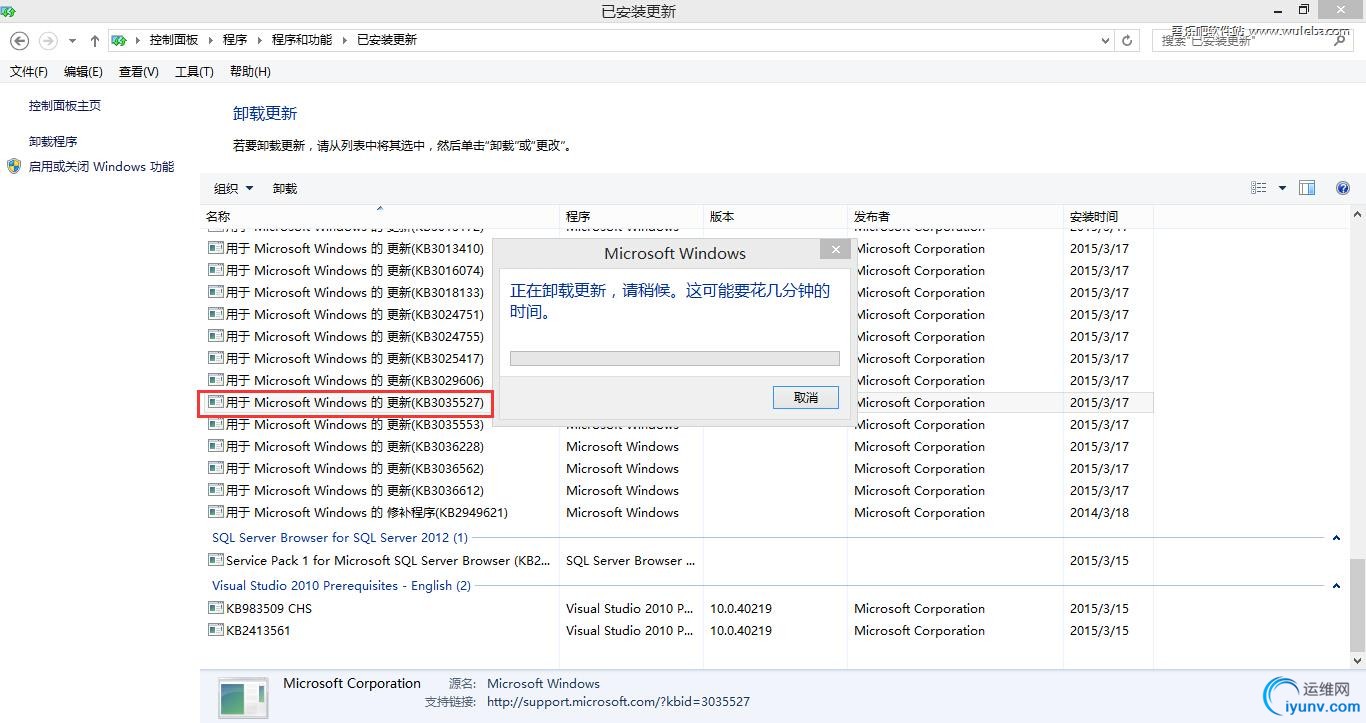
Task: Sort by the 安装时间 column header
Action: (1108, 217)
